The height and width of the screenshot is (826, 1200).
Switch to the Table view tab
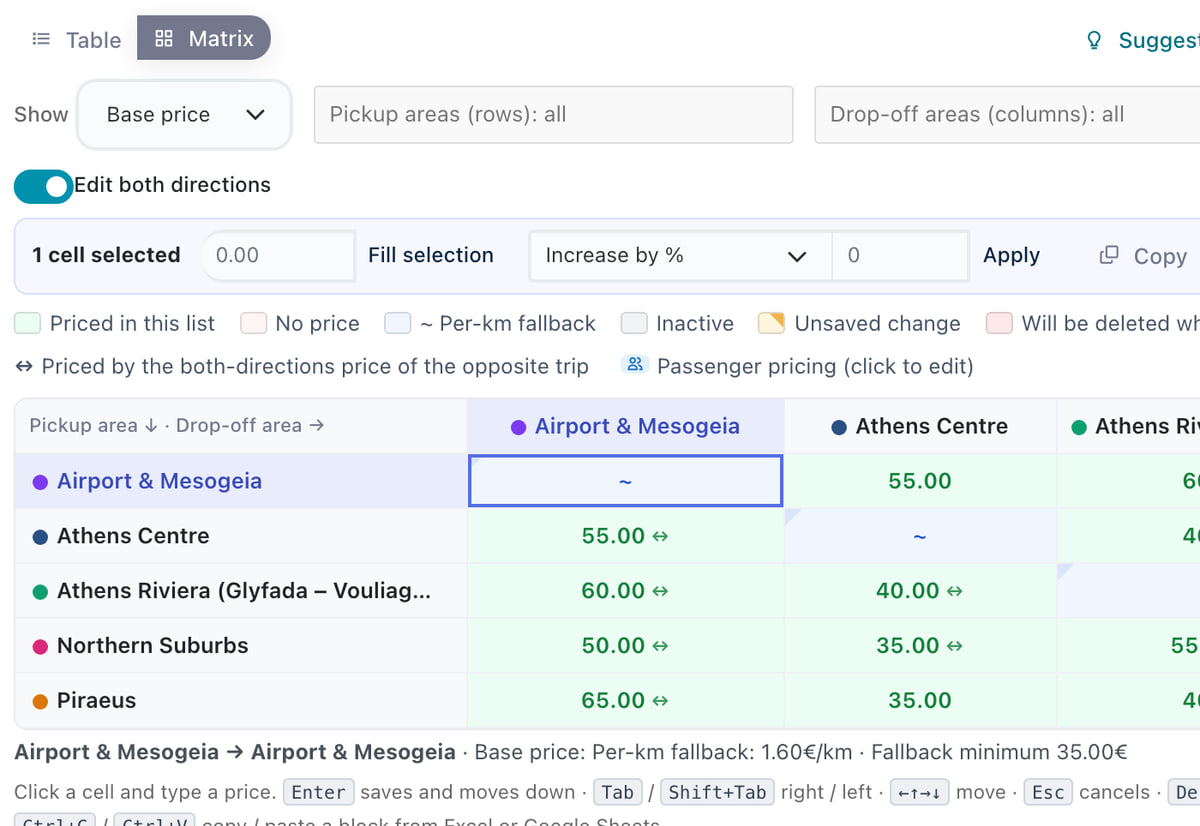[x=76, y=39]
